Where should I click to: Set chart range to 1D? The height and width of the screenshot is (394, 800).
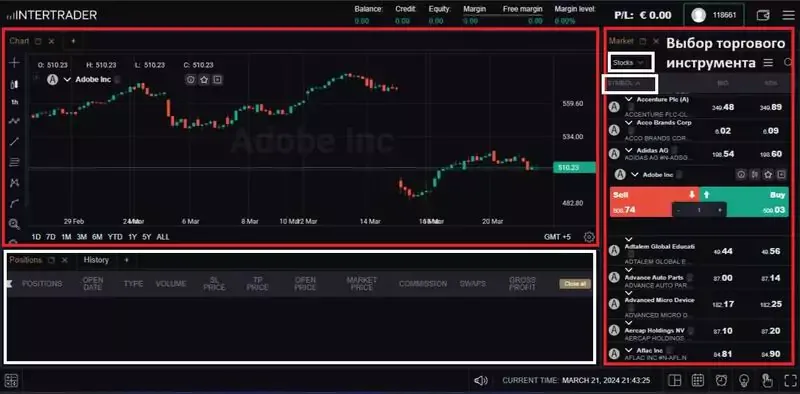tap(36, 237)
